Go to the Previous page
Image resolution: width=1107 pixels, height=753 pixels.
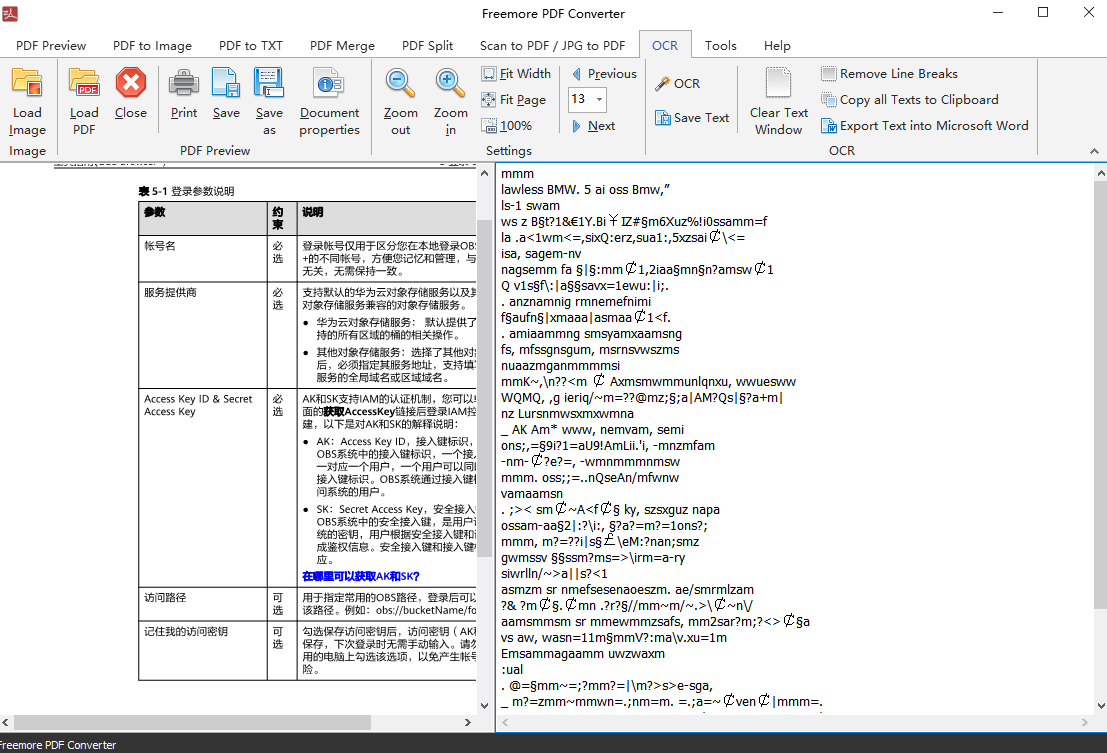(x=604, y=73)
